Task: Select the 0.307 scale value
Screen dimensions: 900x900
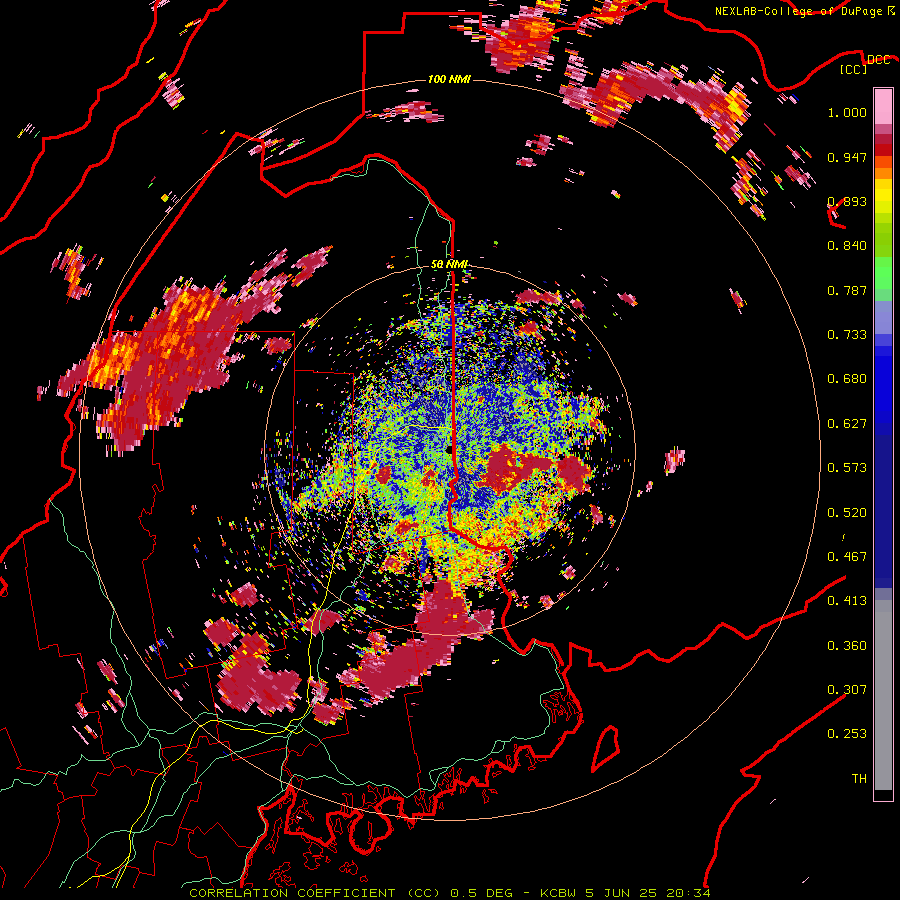Action: tap(847, 690)
